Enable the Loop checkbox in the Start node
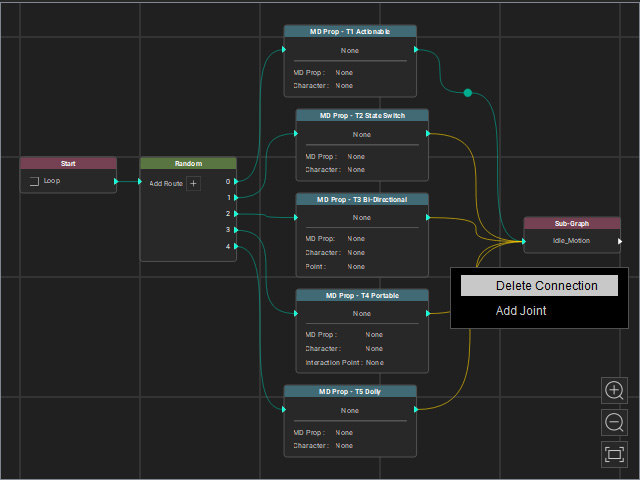Viewport: 640px width, 480px height. pyautogui.click(x=34, y=181)
